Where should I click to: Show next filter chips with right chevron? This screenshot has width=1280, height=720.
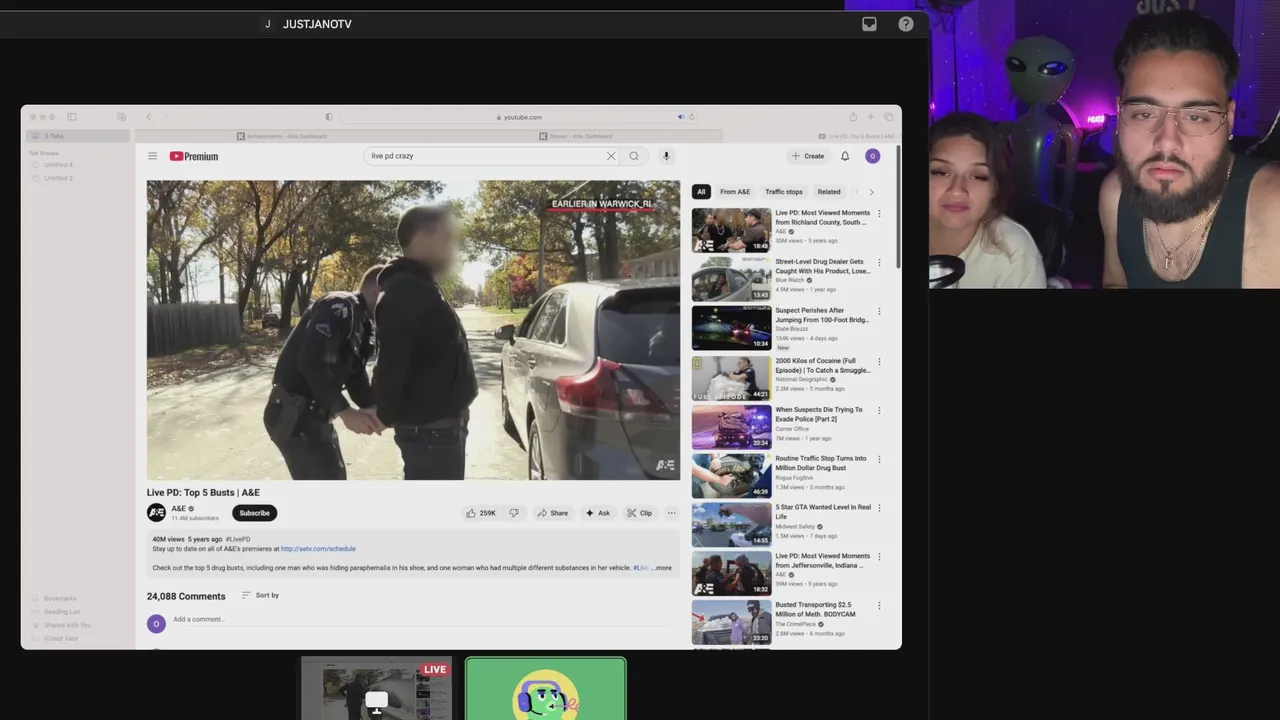coord(871,192)
